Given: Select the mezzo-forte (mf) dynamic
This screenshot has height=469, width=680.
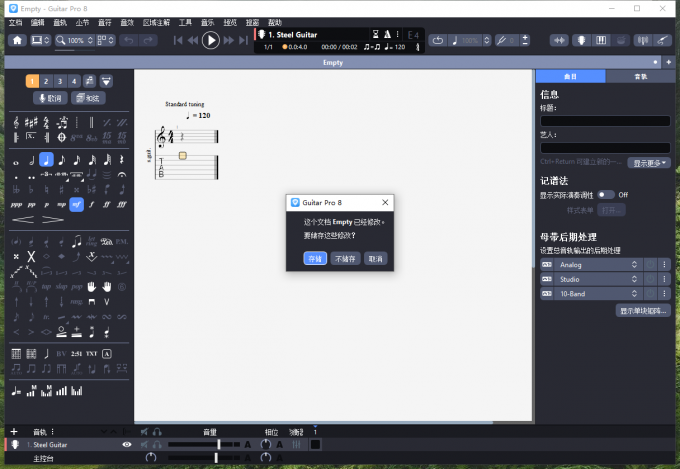Looking at the screenshot, I should point(76,203).
